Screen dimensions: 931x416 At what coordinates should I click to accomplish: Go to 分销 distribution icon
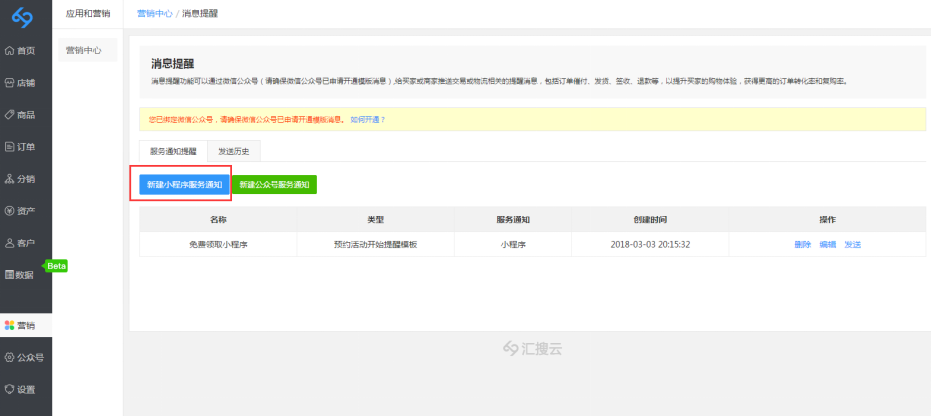pos(10,178)
